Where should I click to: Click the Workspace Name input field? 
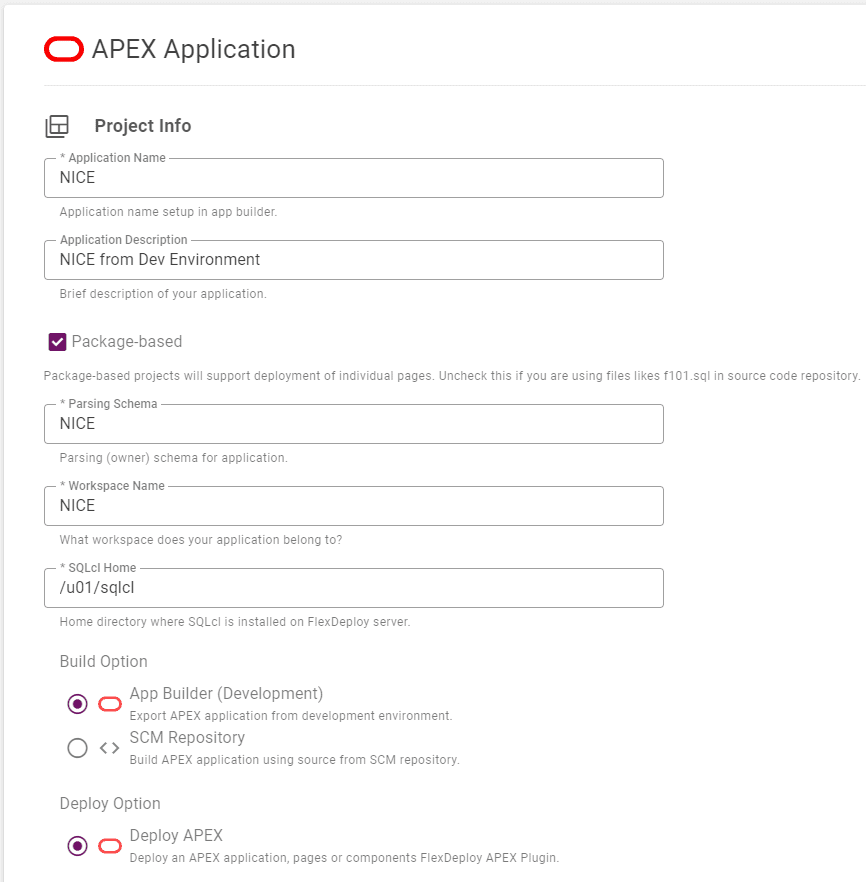[x=354, y=506]
